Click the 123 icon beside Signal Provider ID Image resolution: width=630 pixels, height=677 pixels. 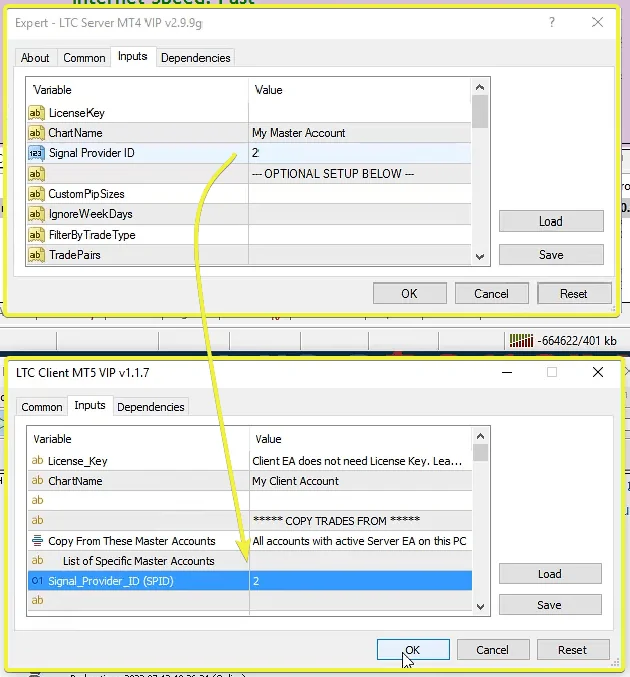(36, 153)
